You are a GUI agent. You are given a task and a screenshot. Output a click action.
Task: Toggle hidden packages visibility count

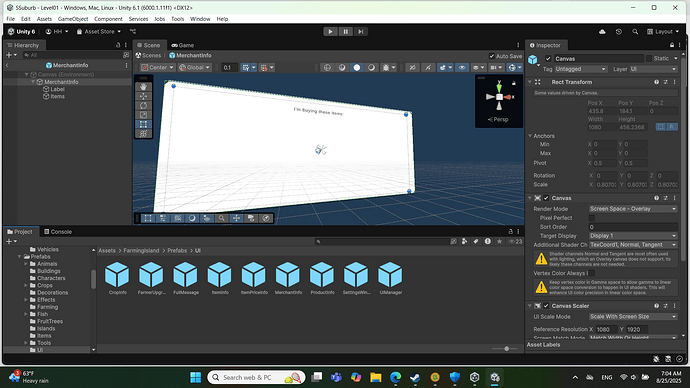[x=515, y=241]
